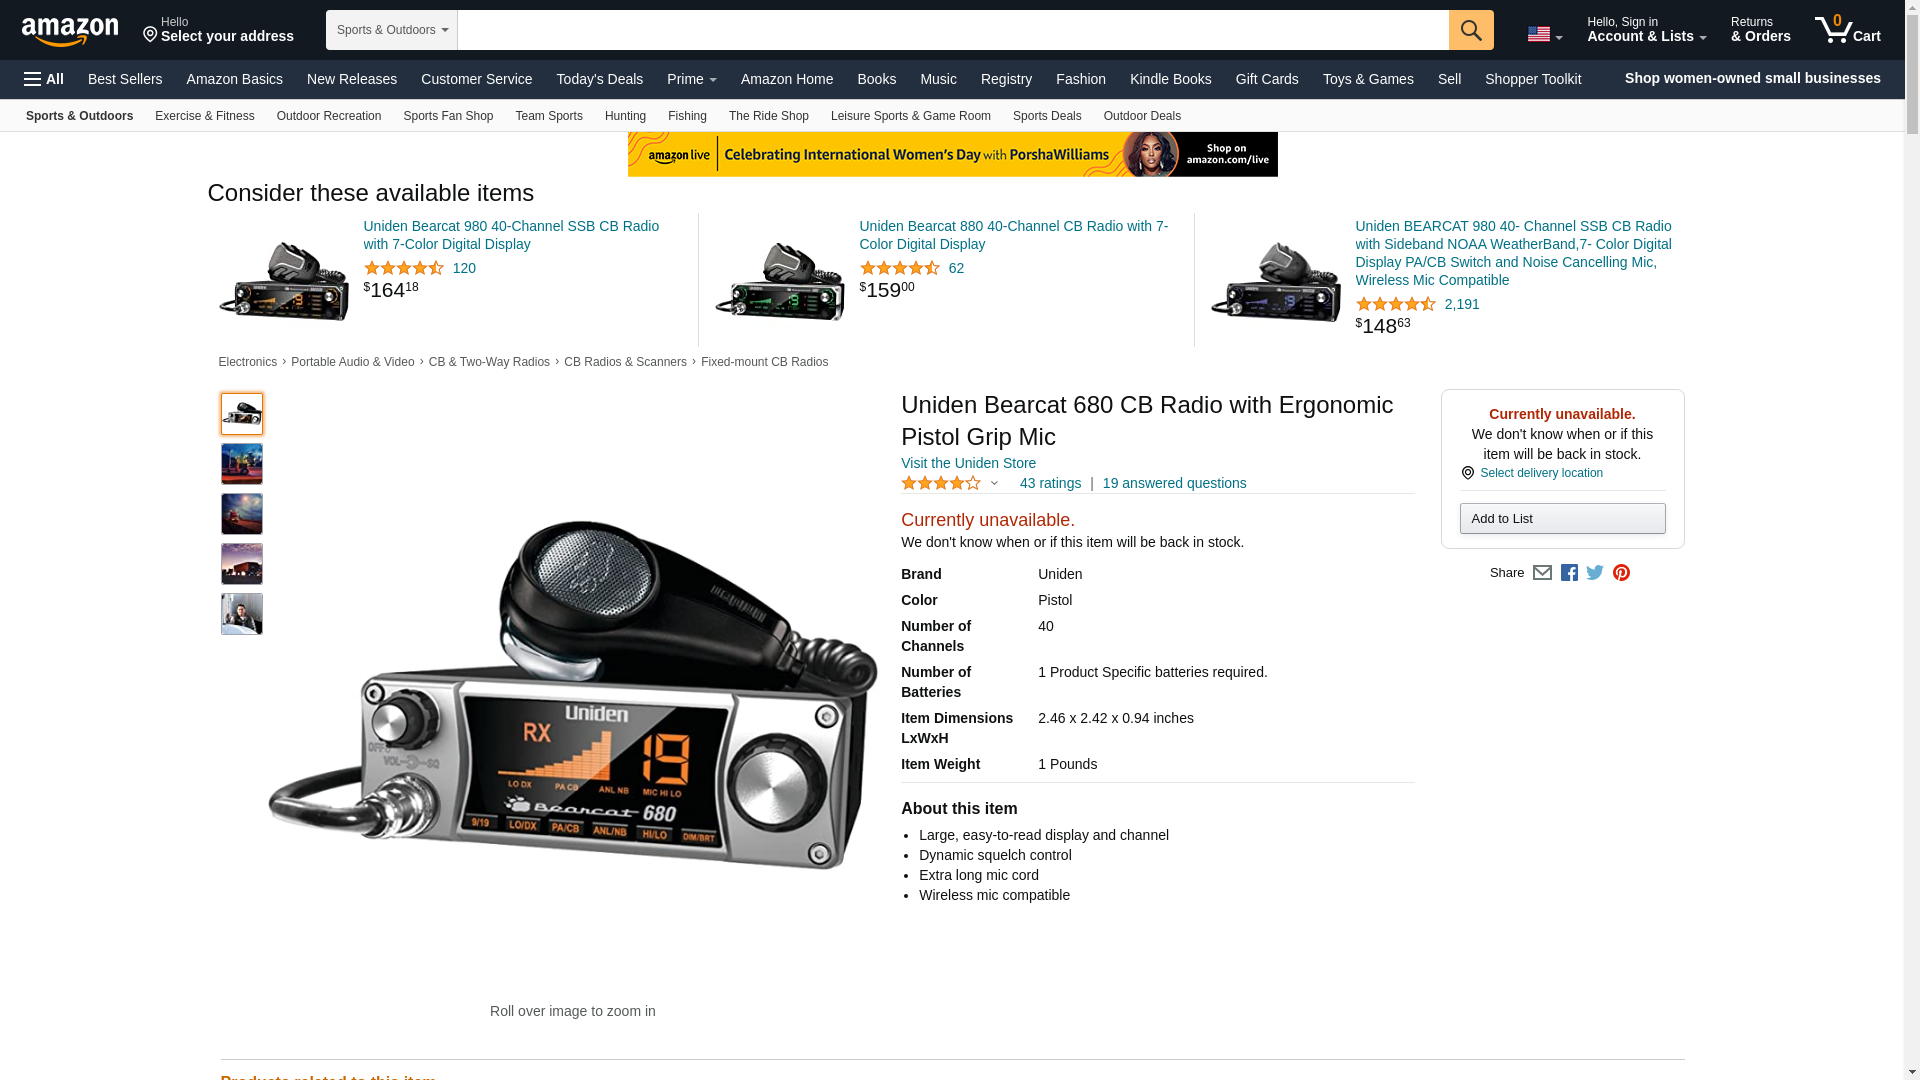Expand the star rating breakdown arrow

coord(994,484)
